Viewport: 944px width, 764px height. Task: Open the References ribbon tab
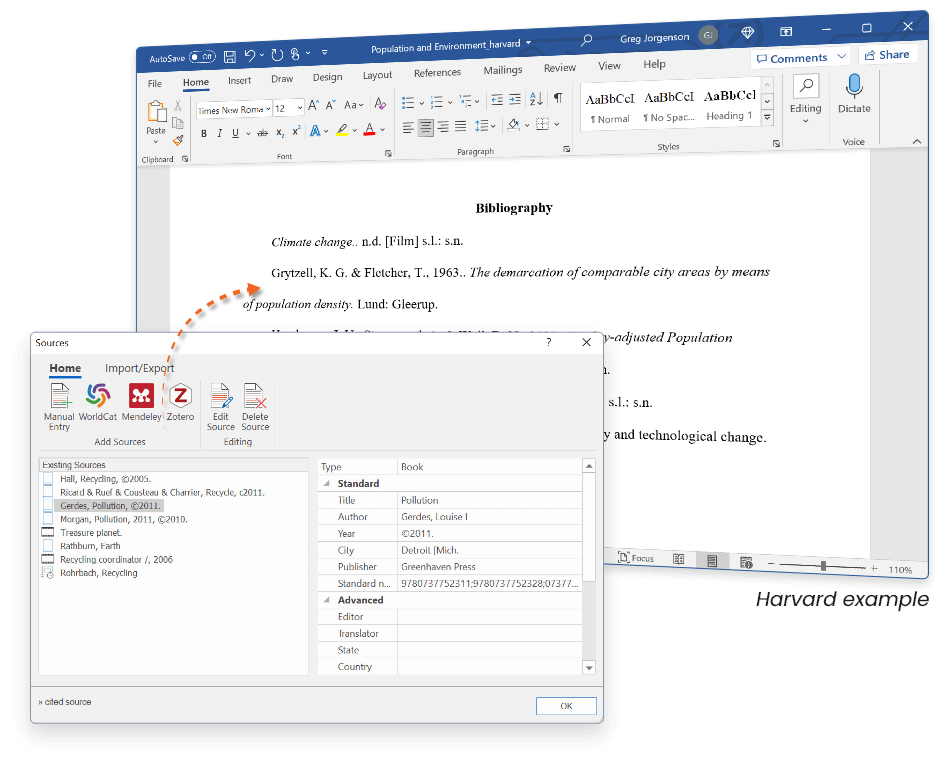coord(437,72)
